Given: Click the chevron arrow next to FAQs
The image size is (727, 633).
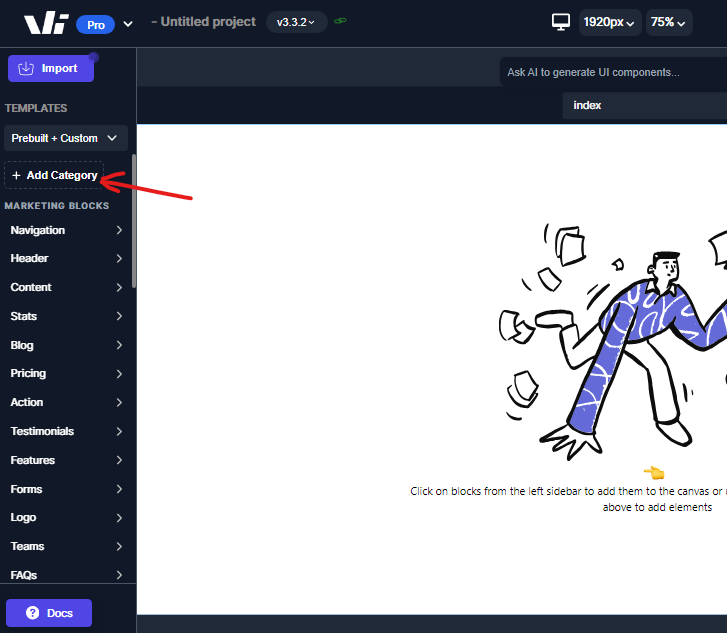Looking at the screenshot, I should [x=119, y=575].
